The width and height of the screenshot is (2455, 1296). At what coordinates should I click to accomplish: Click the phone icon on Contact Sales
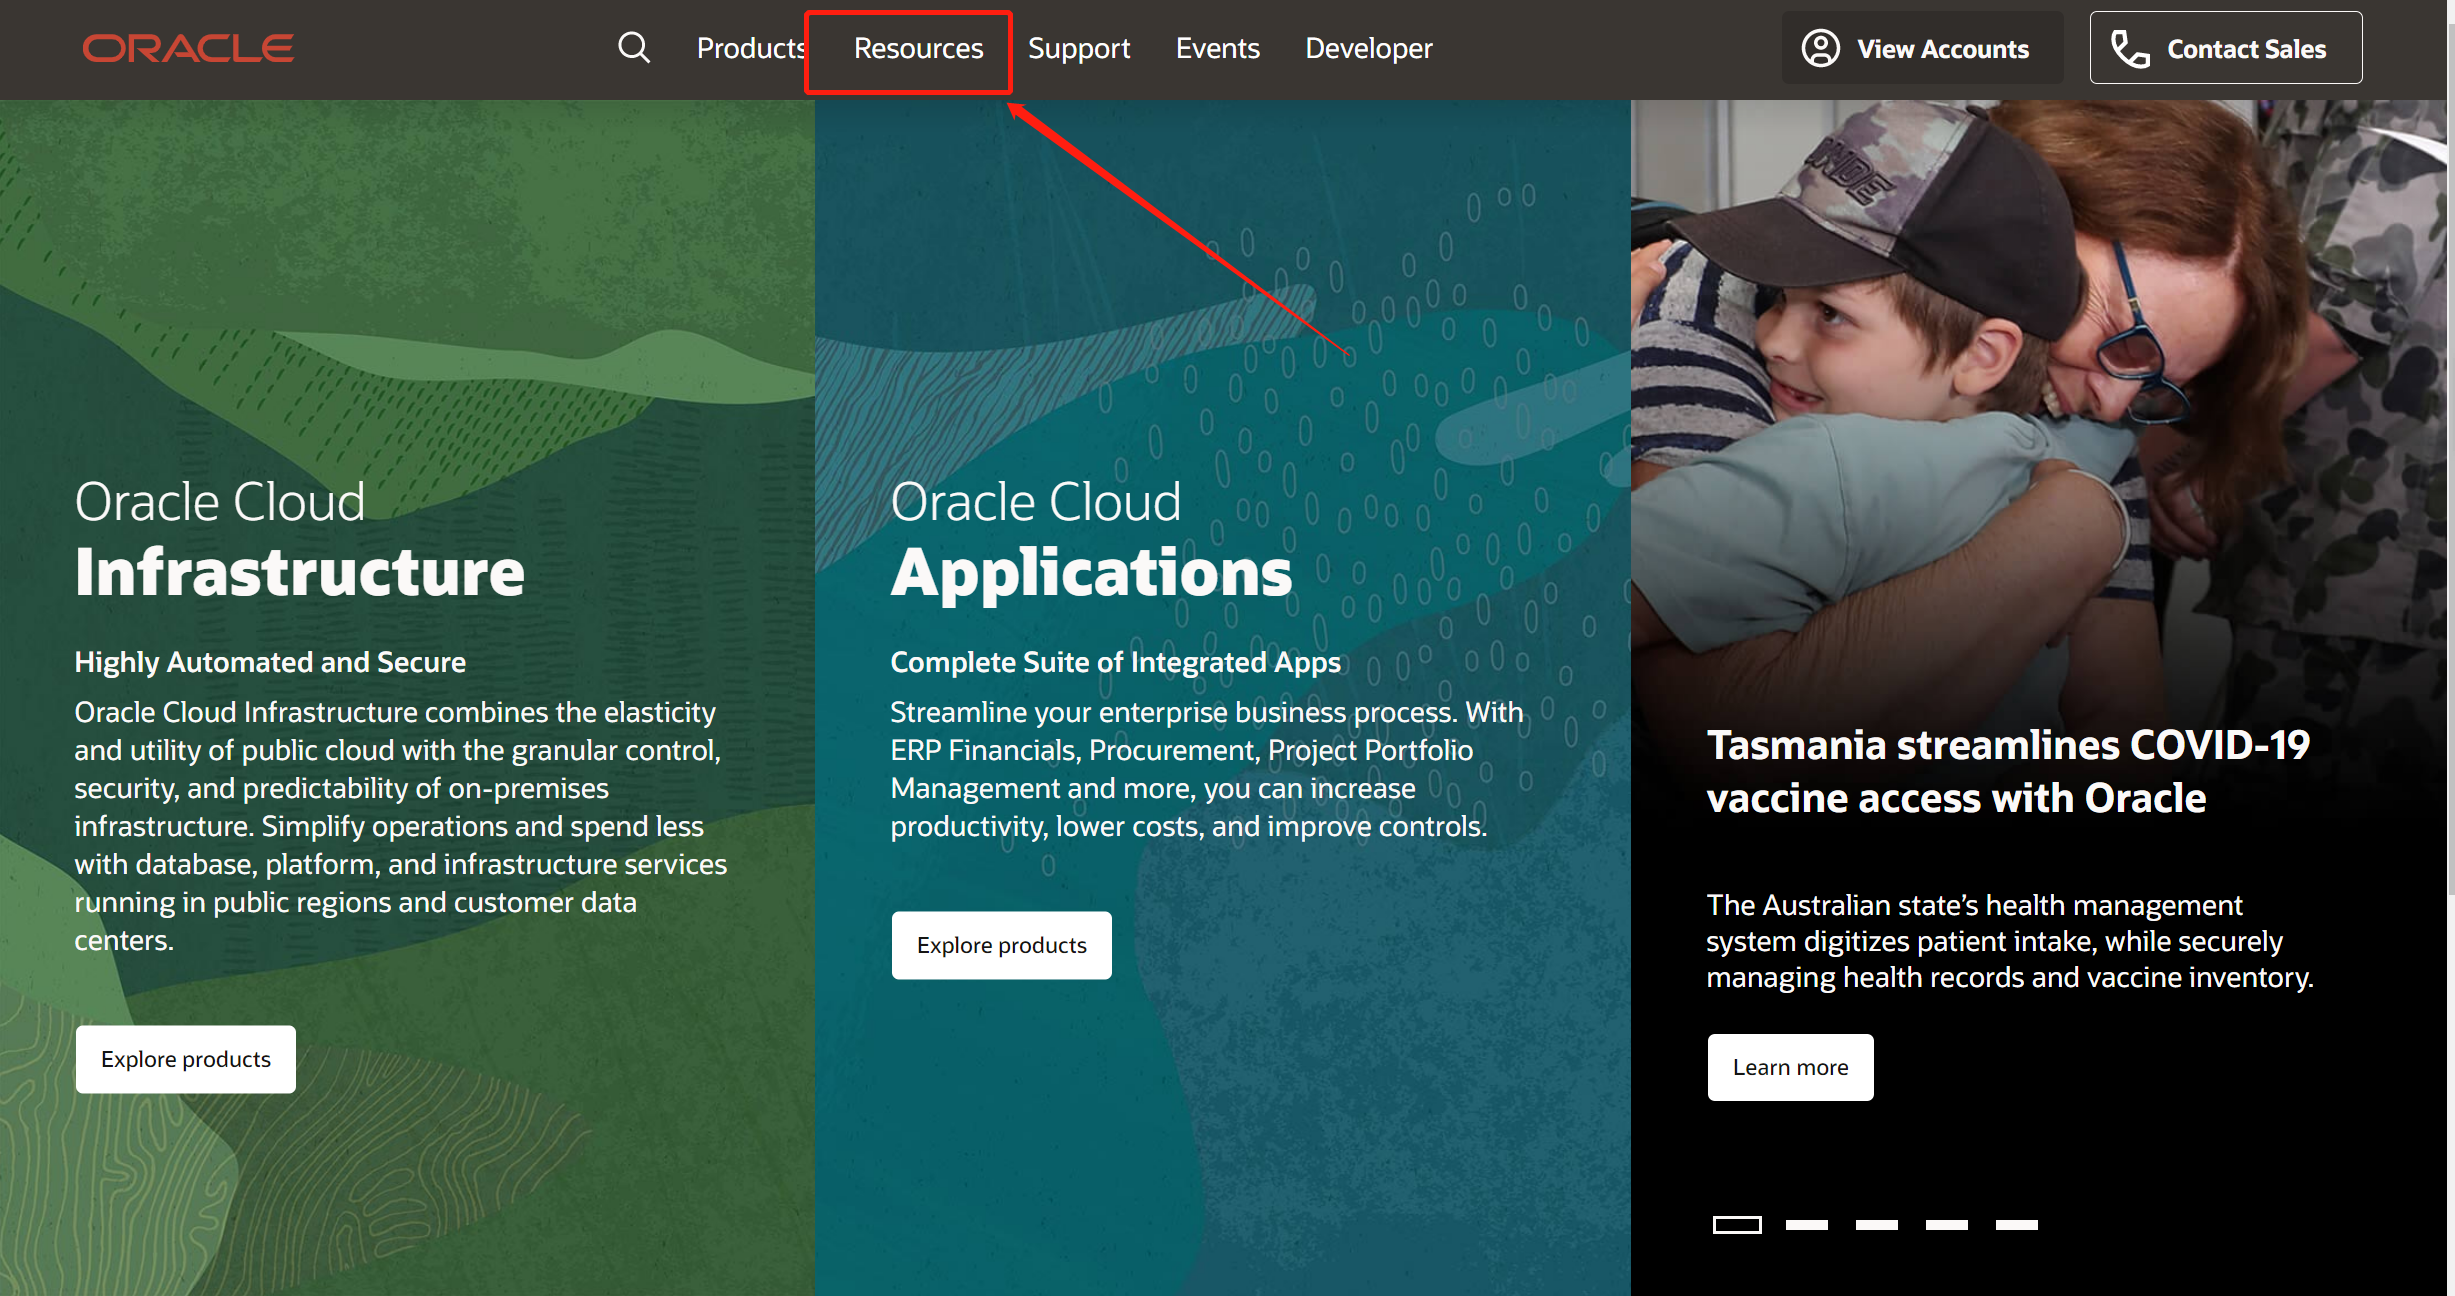pyautogui.click(x=2130, y=48)
